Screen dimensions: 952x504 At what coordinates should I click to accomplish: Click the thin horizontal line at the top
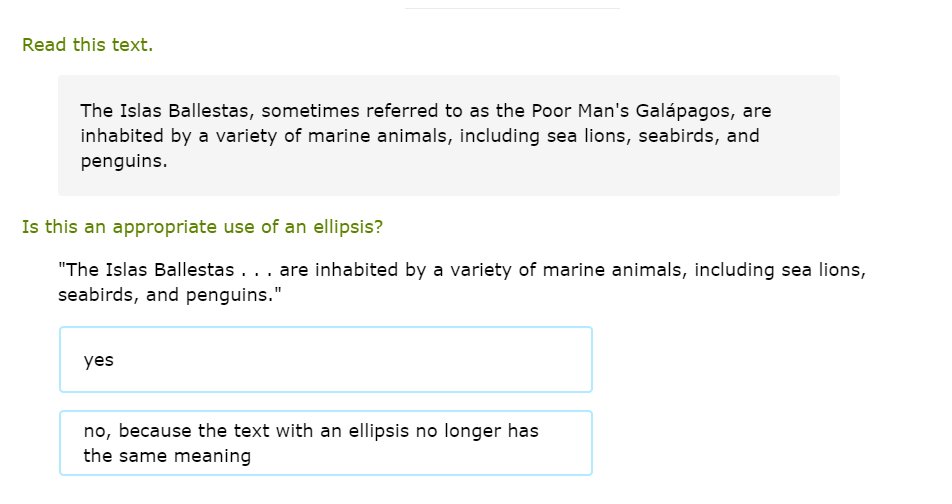coord(512,8)
